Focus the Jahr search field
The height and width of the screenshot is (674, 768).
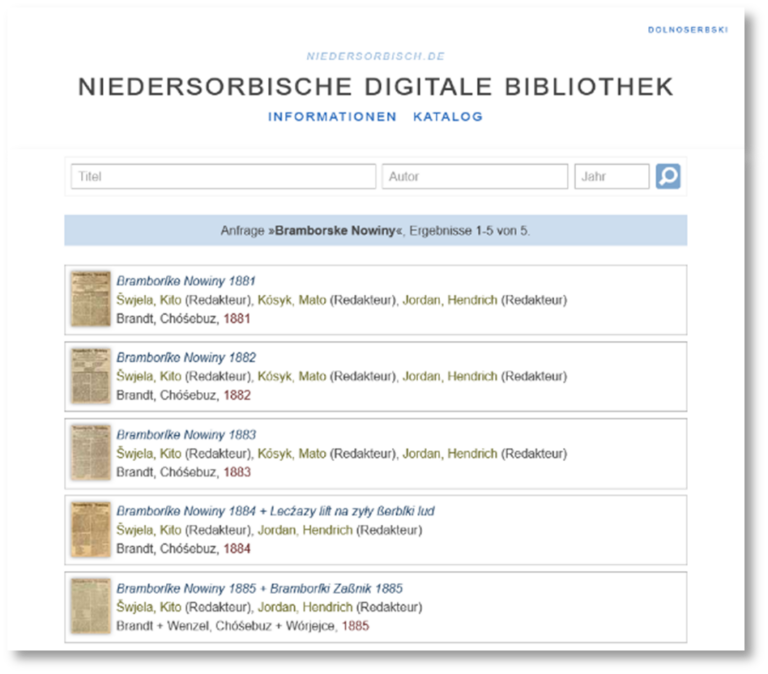pyautogui.click(x=611, y=177)
